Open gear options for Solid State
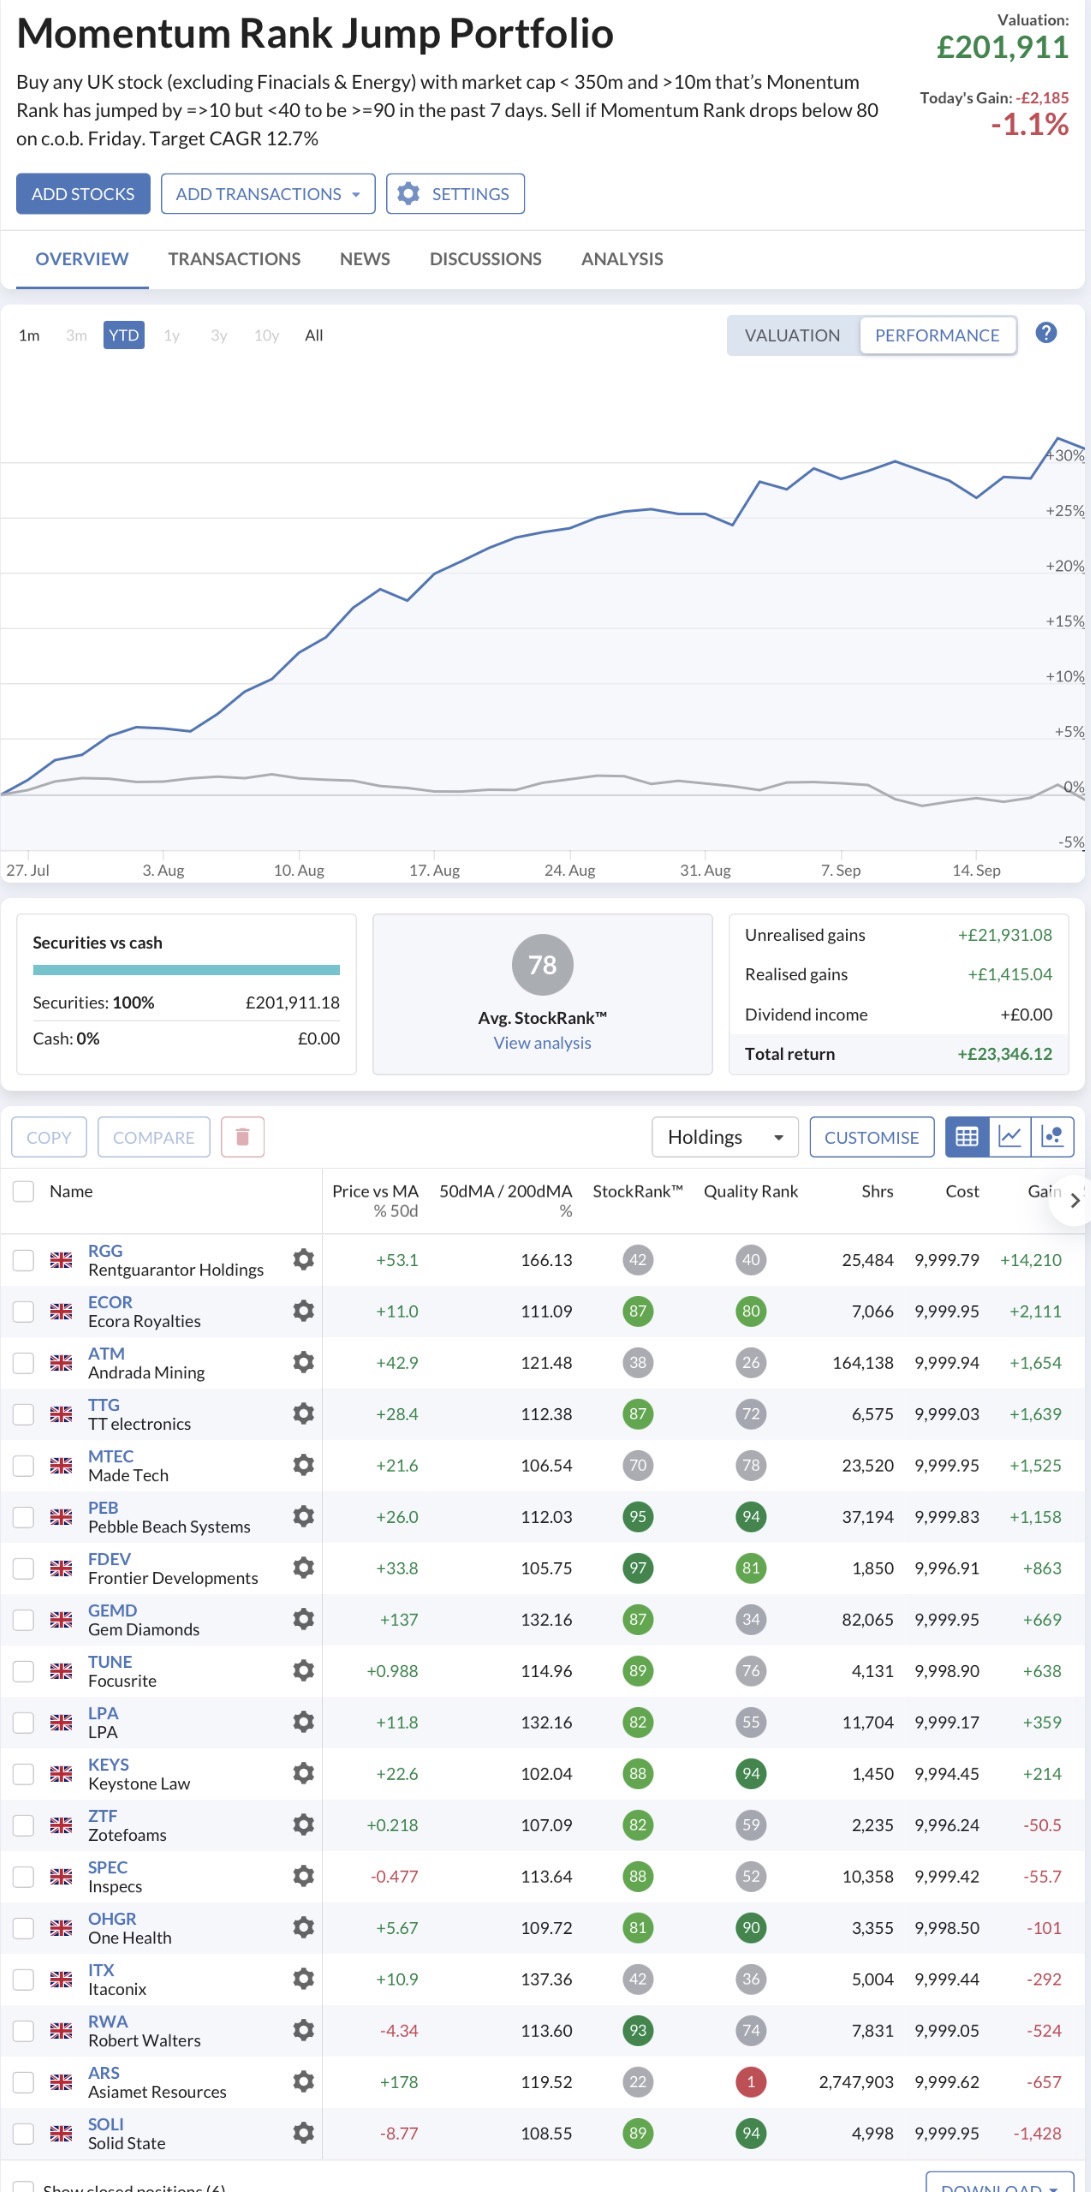1091x2192 pixels. click(304, 2133)
